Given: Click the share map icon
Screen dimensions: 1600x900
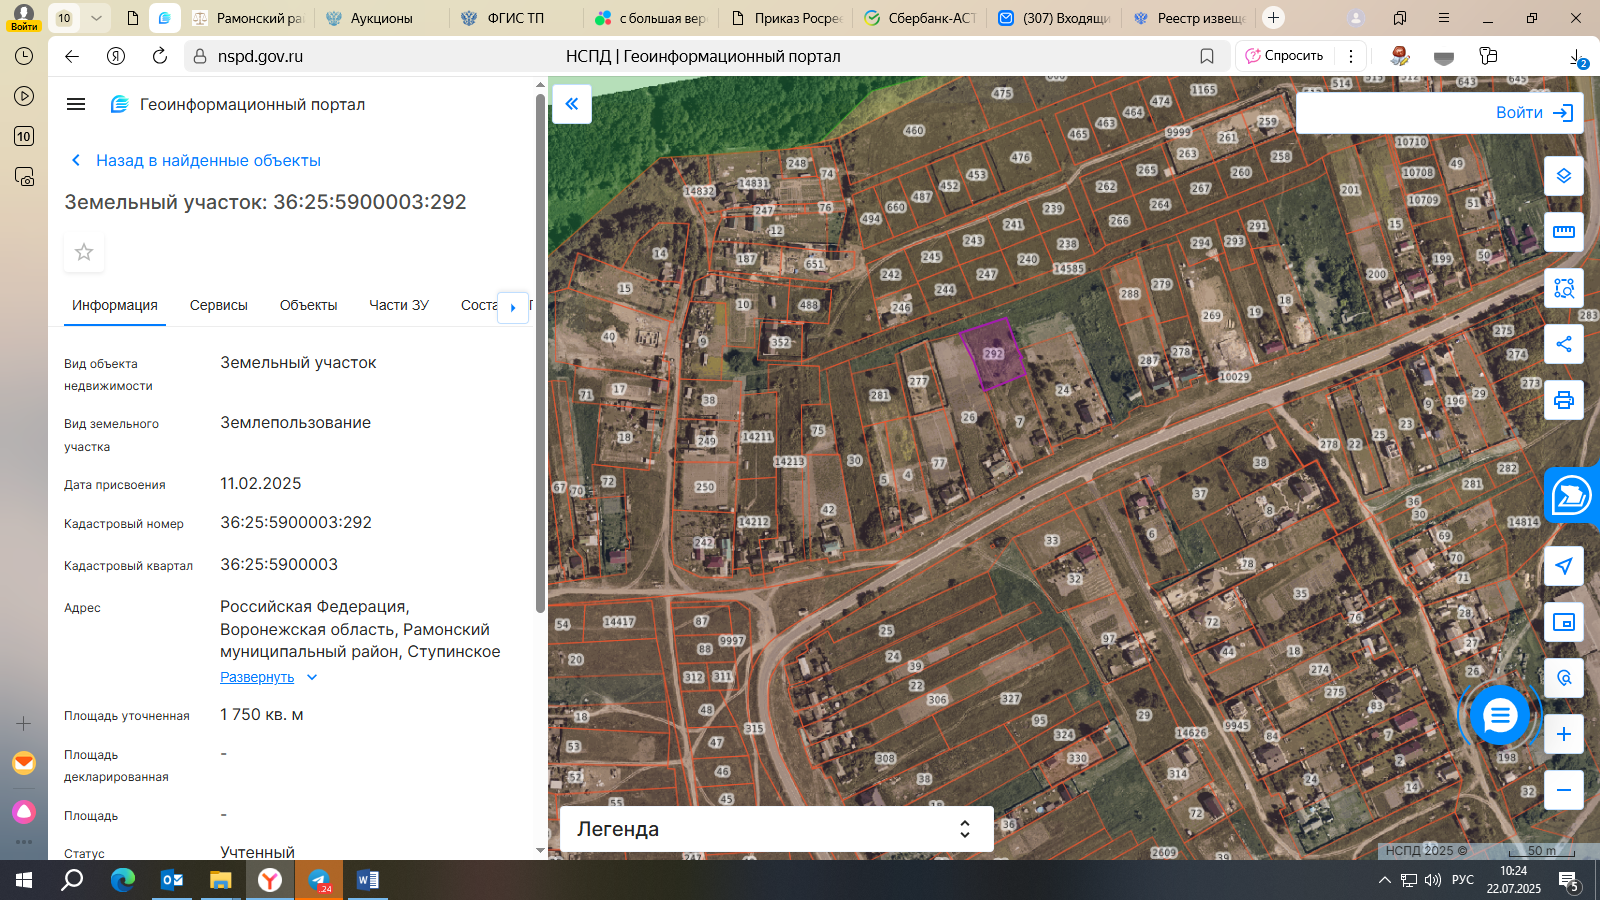Looking at the screenshot, I should (1564, 344).
